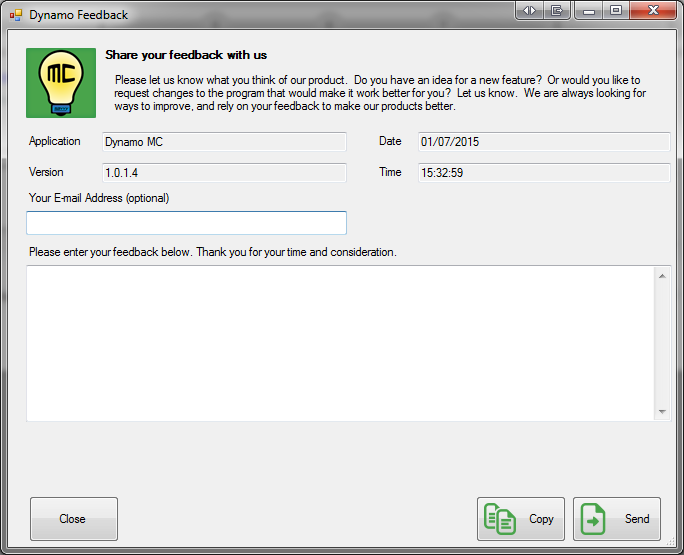Maximize the Dynamo Feedback window
Screen dimensions: 684x555
[616, 10]
